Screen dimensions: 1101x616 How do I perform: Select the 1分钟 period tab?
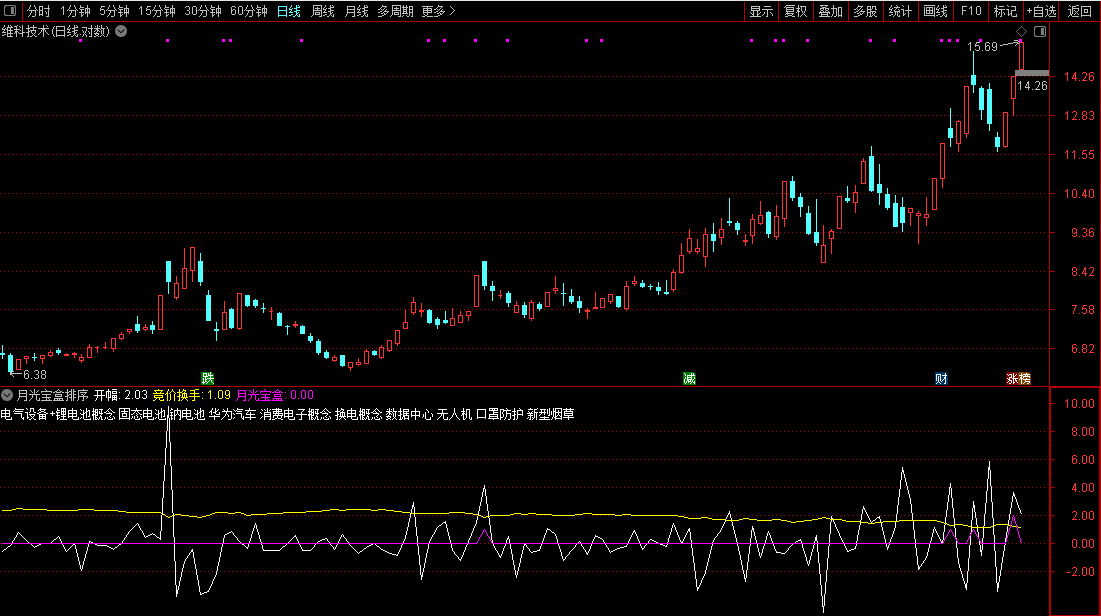(x=75, y=11)
